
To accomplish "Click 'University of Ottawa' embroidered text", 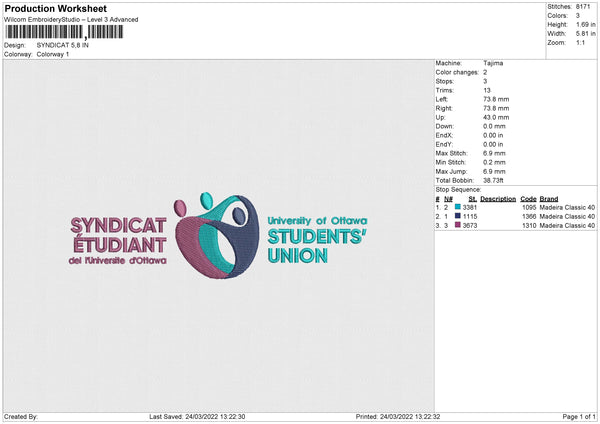I will point(317,221).
